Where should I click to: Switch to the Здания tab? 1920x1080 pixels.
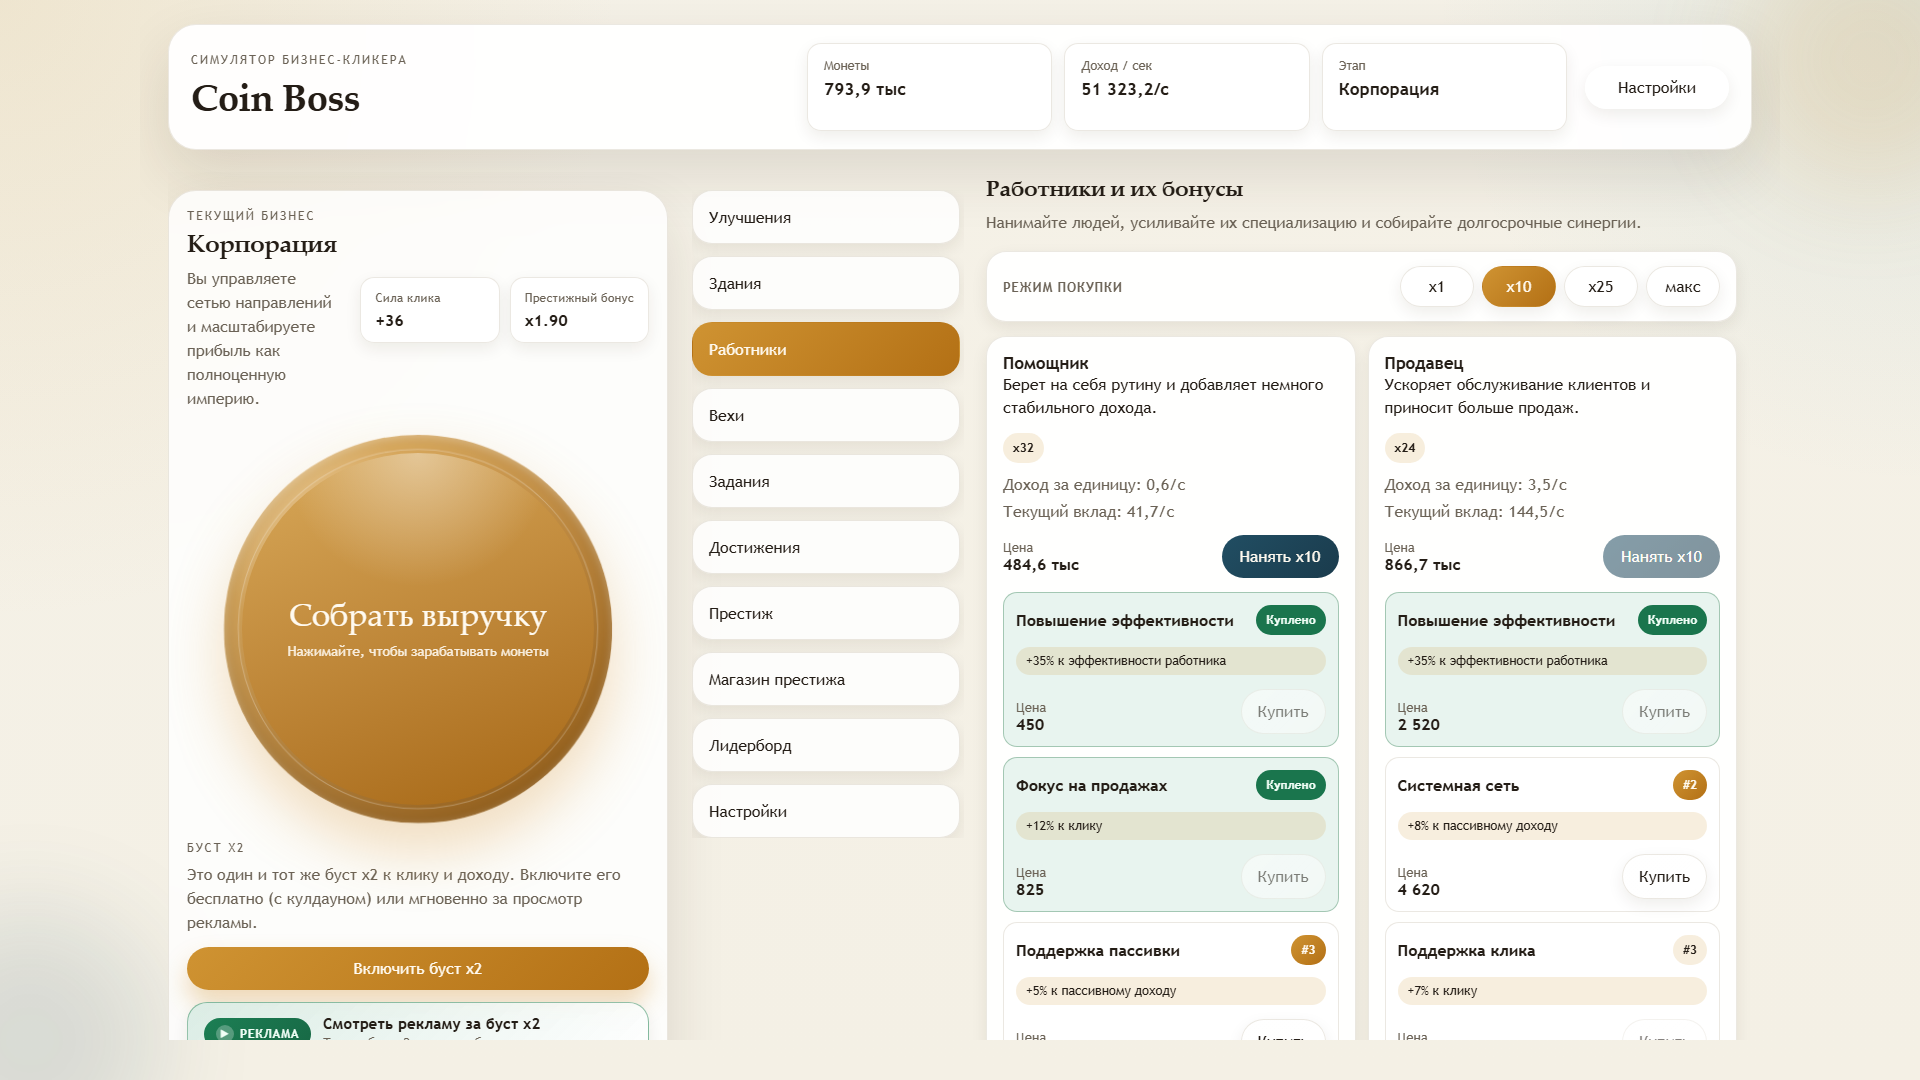[826, 284]
